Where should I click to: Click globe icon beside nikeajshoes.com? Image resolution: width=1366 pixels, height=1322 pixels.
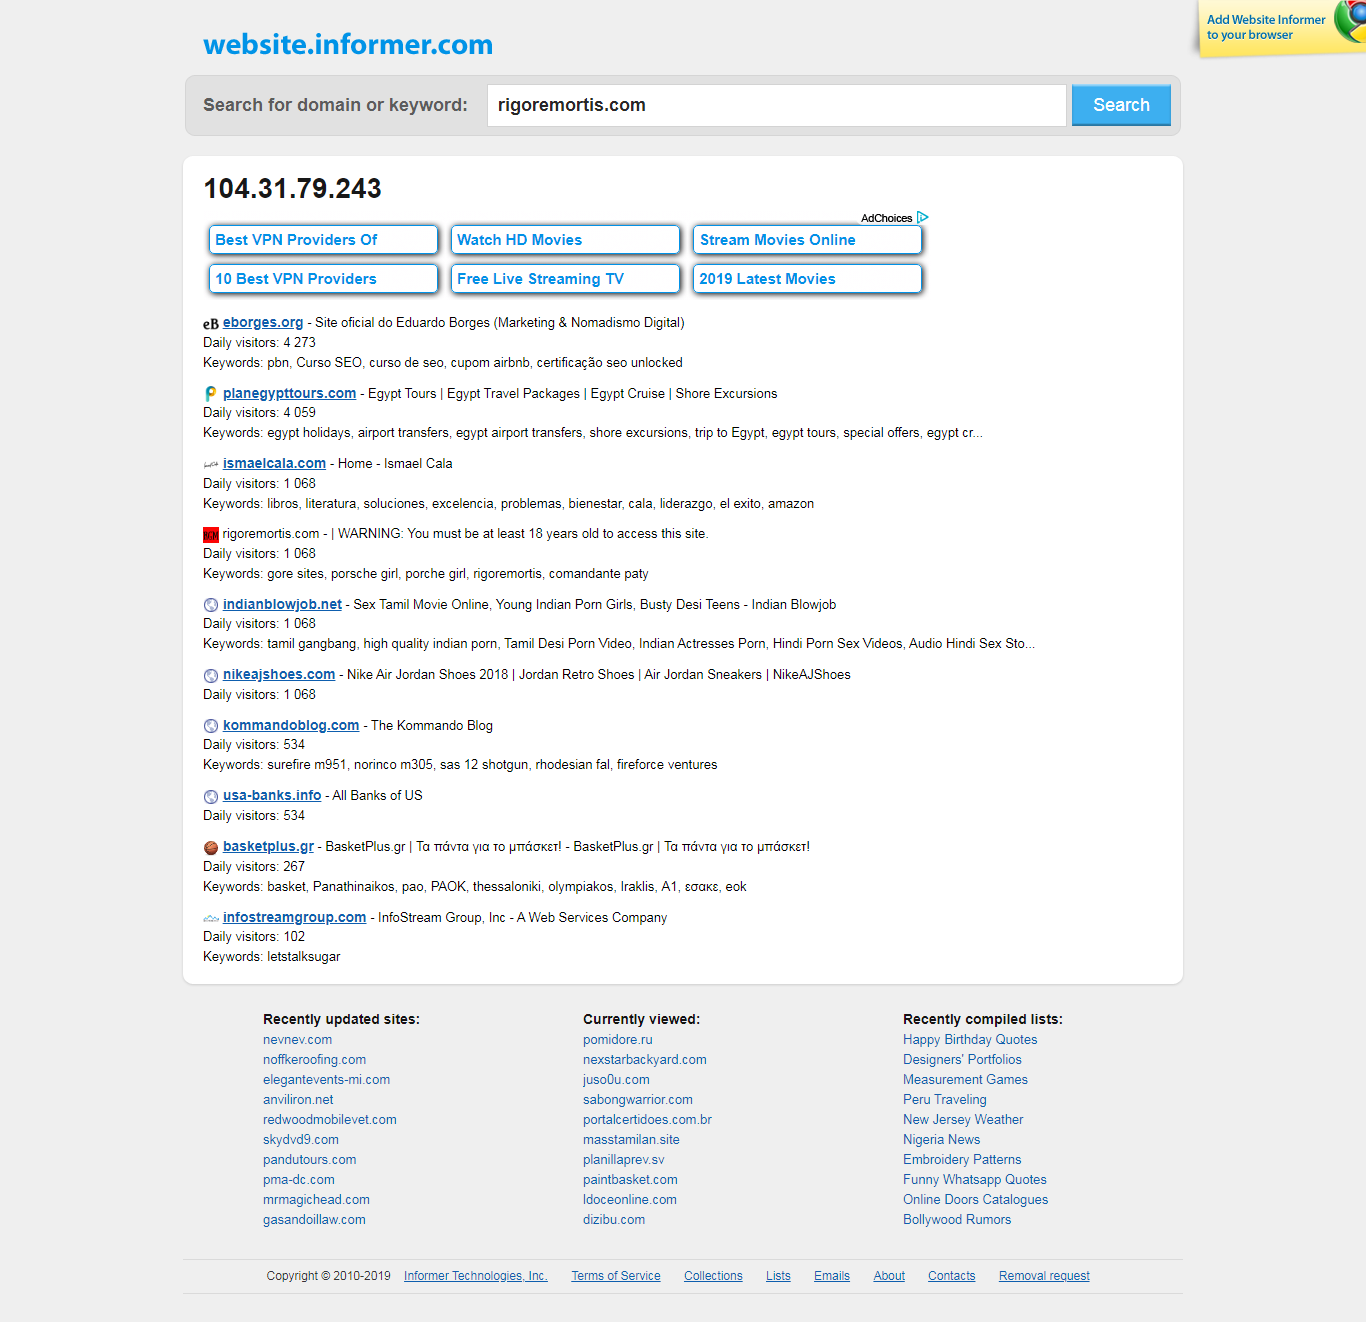pyautogui.click(x=210, y=676)
